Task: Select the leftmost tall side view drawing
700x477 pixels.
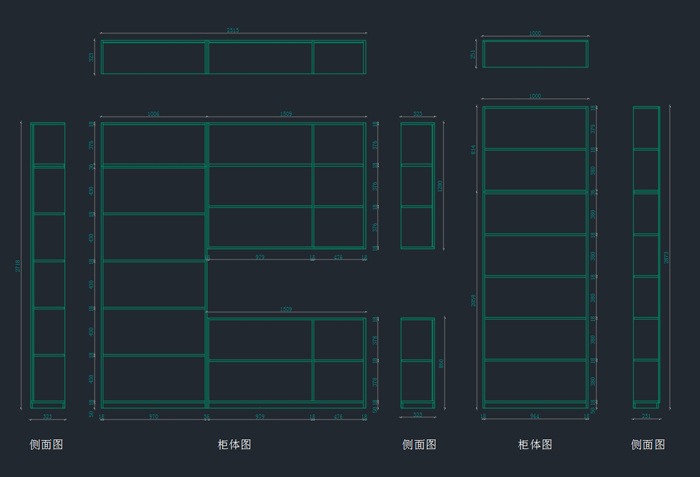Action: click(47, 265)
